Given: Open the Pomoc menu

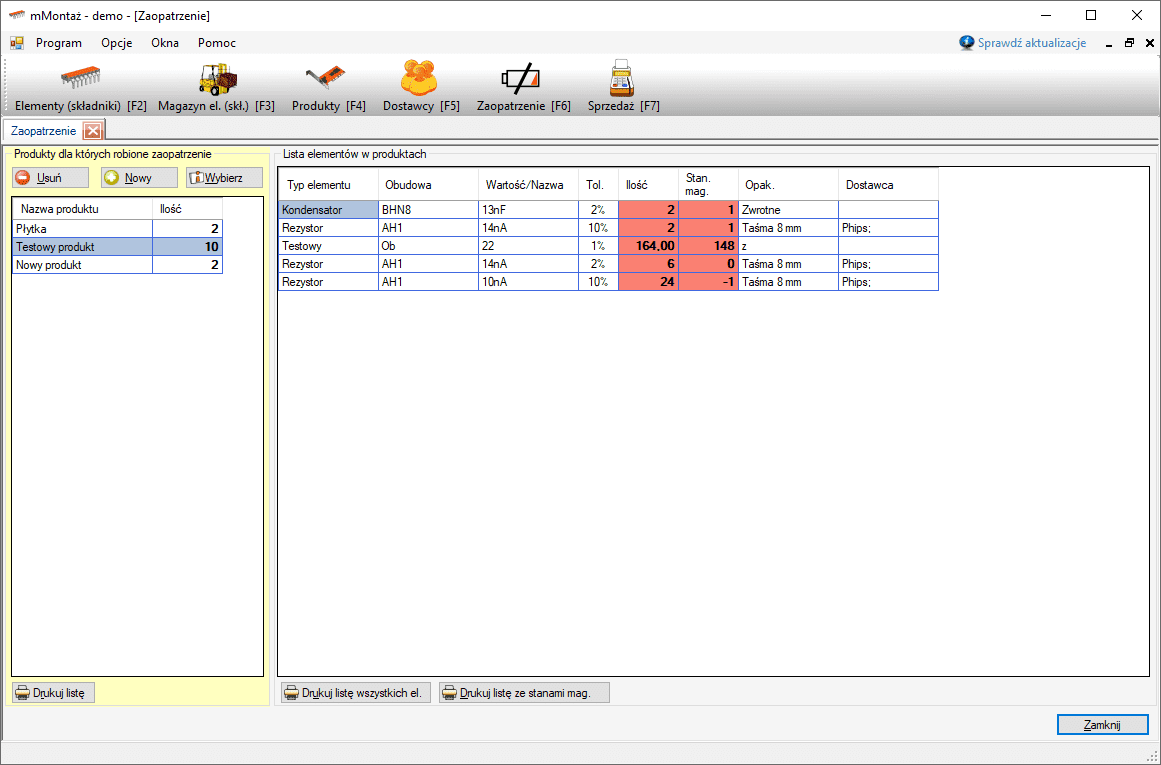Looking at the screenshot, I should (x=217, y=43).
